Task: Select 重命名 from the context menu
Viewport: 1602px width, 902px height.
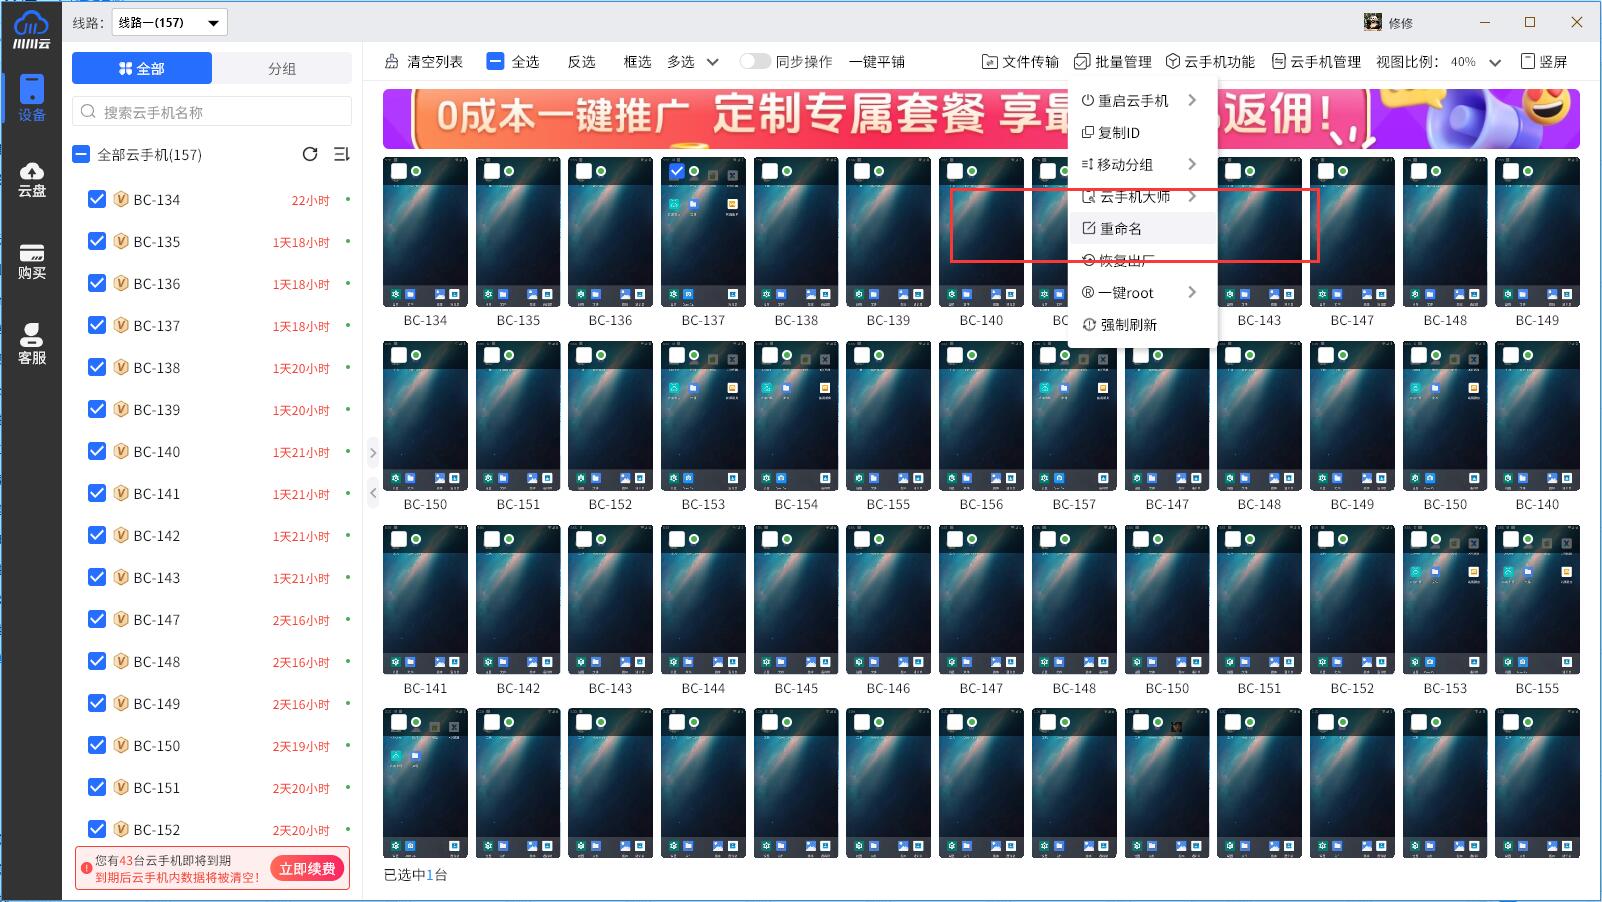Action: 1121,229
